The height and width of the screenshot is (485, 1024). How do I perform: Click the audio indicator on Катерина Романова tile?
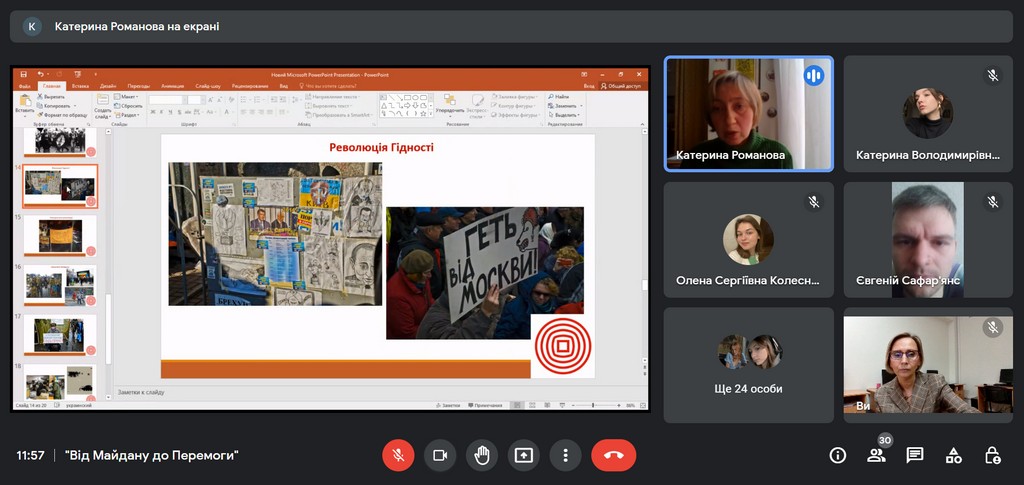pyautogui.click(x=813, y=76)
